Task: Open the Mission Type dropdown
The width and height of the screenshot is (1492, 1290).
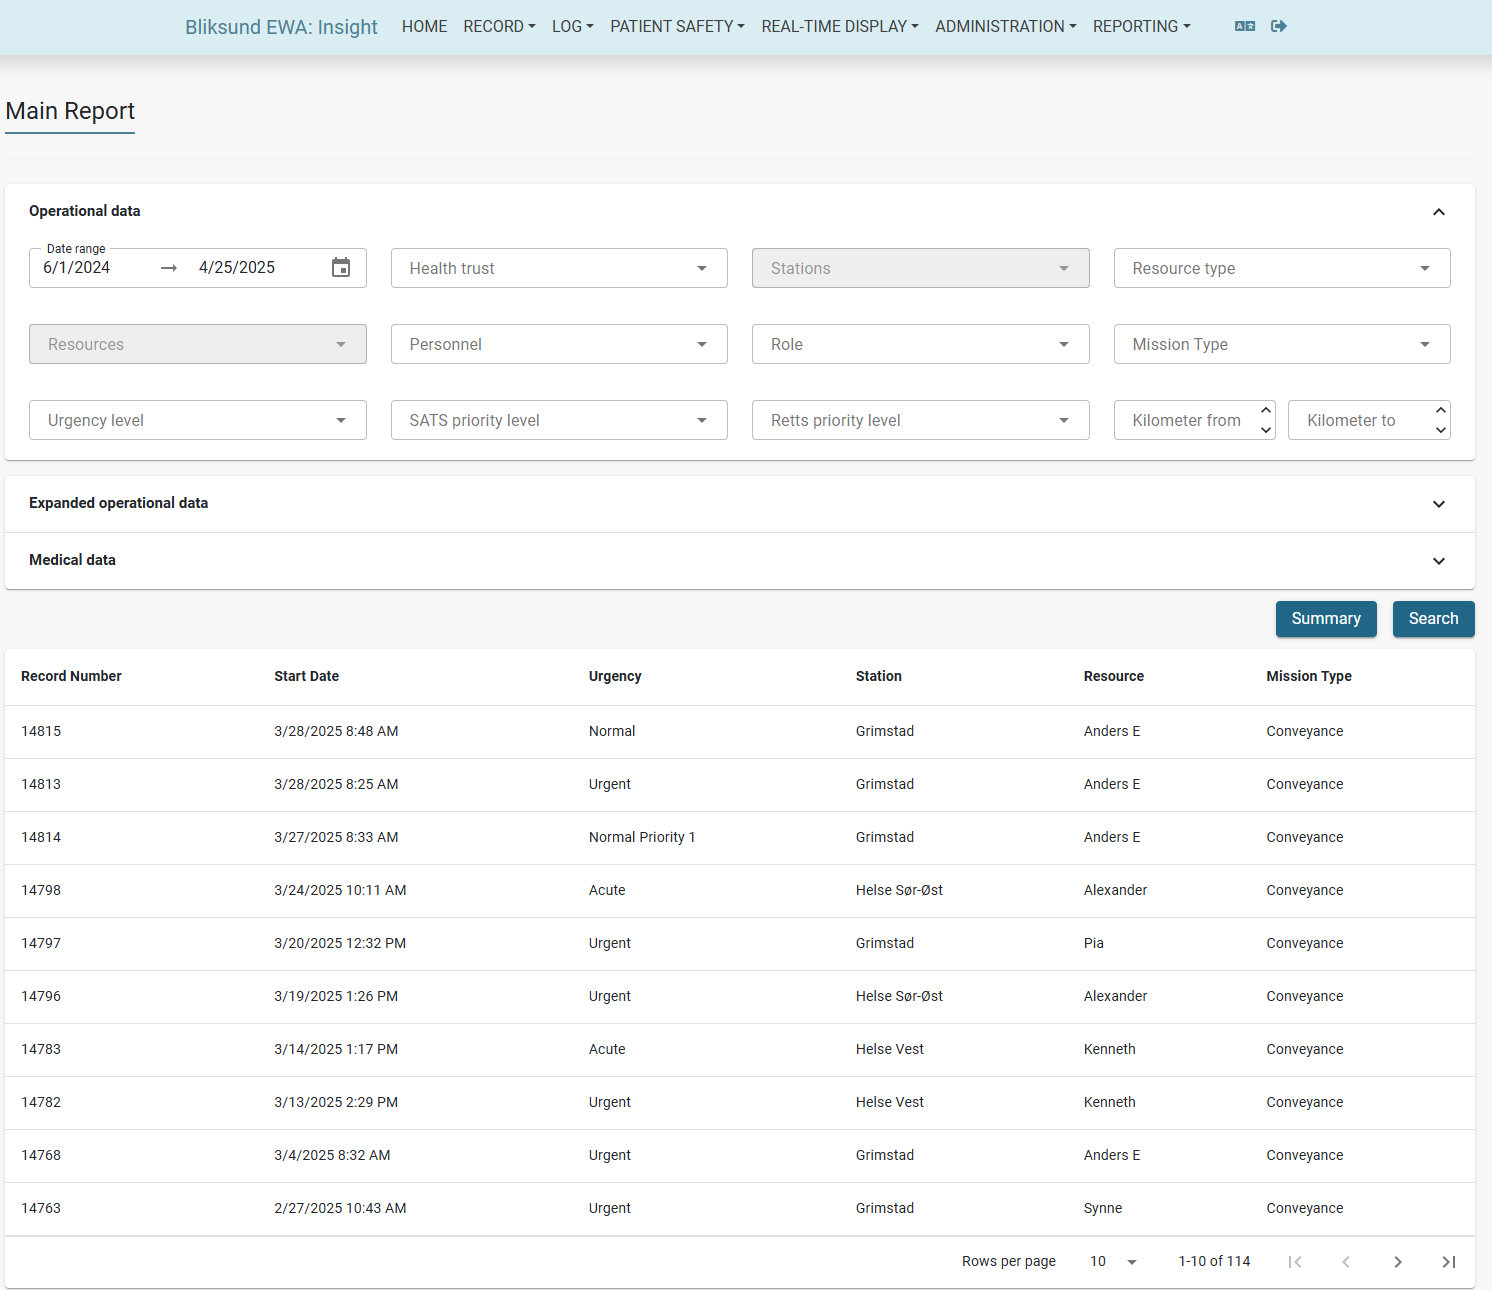Action: tap(1282, 344)
